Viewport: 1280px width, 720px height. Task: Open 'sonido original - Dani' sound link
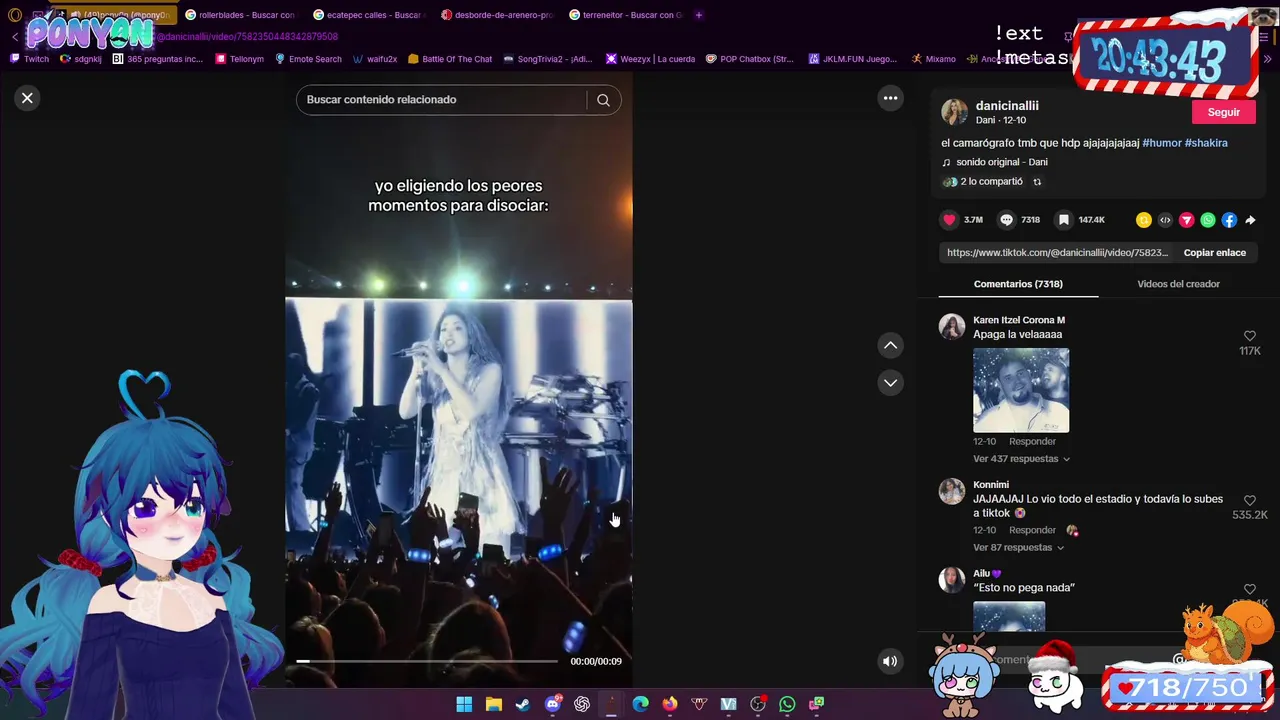point(1001,162)
